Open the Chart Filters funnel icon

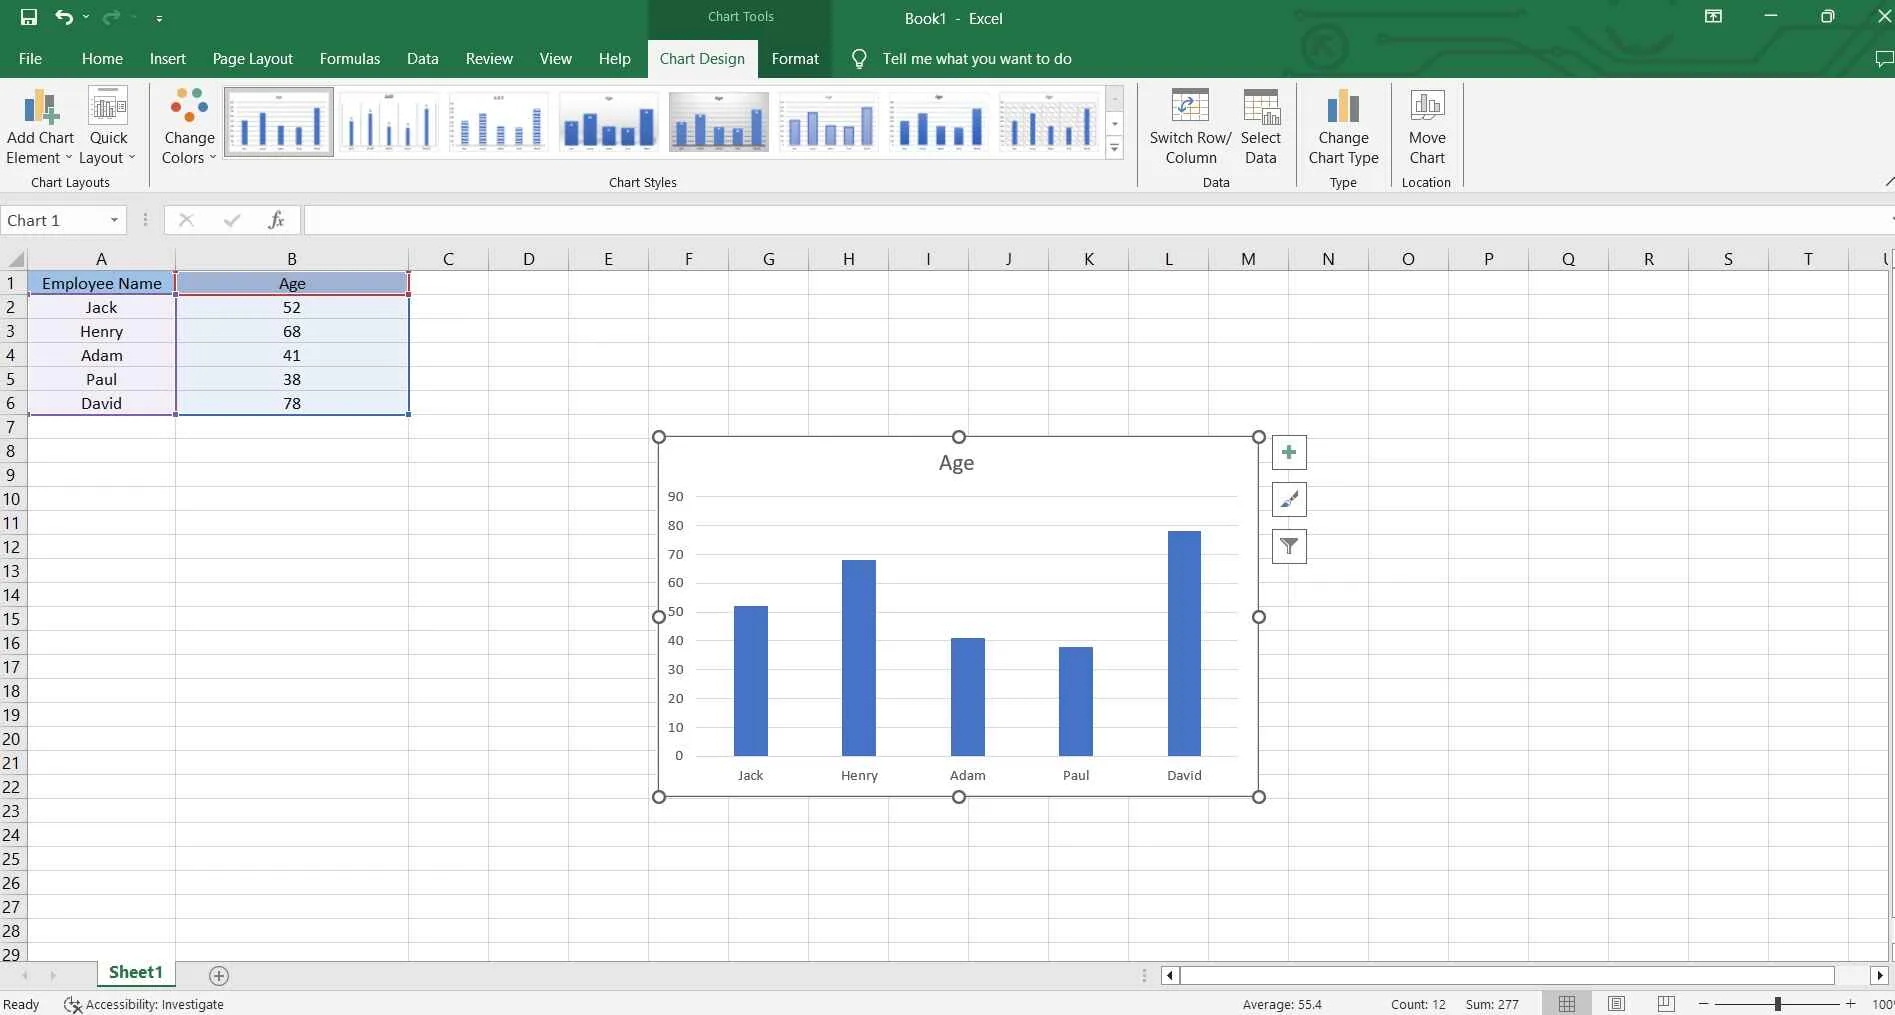[x=1289, y=547]
